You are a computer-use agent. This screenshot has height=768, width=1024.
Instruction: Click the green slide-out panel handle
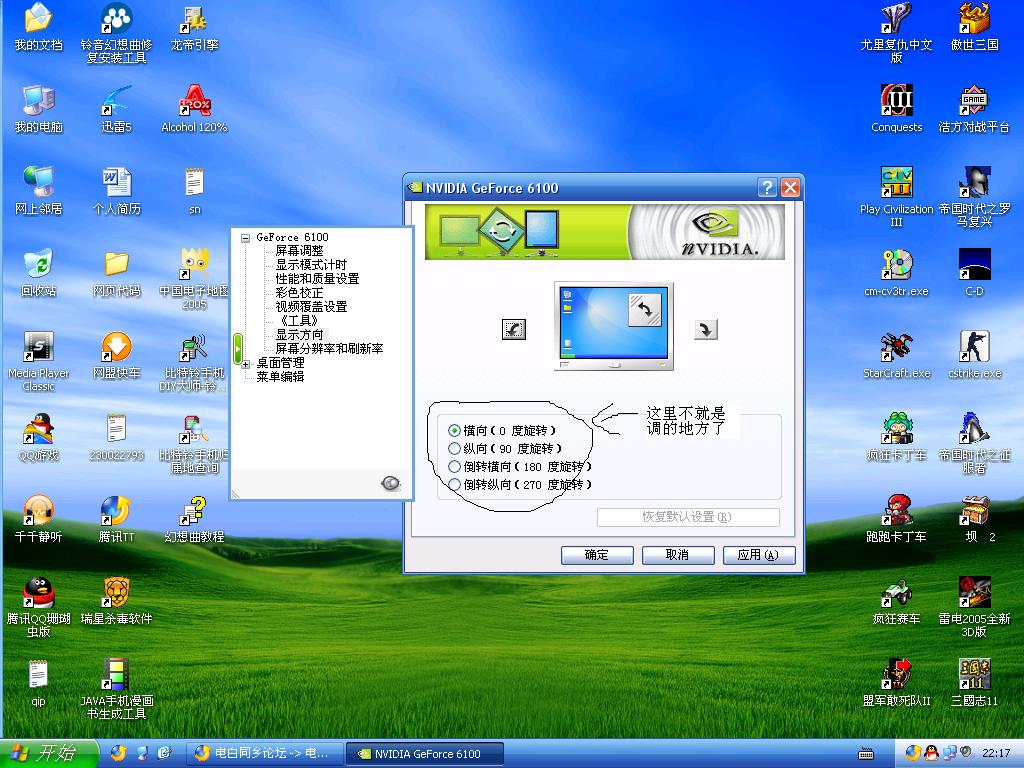[237, 348]
